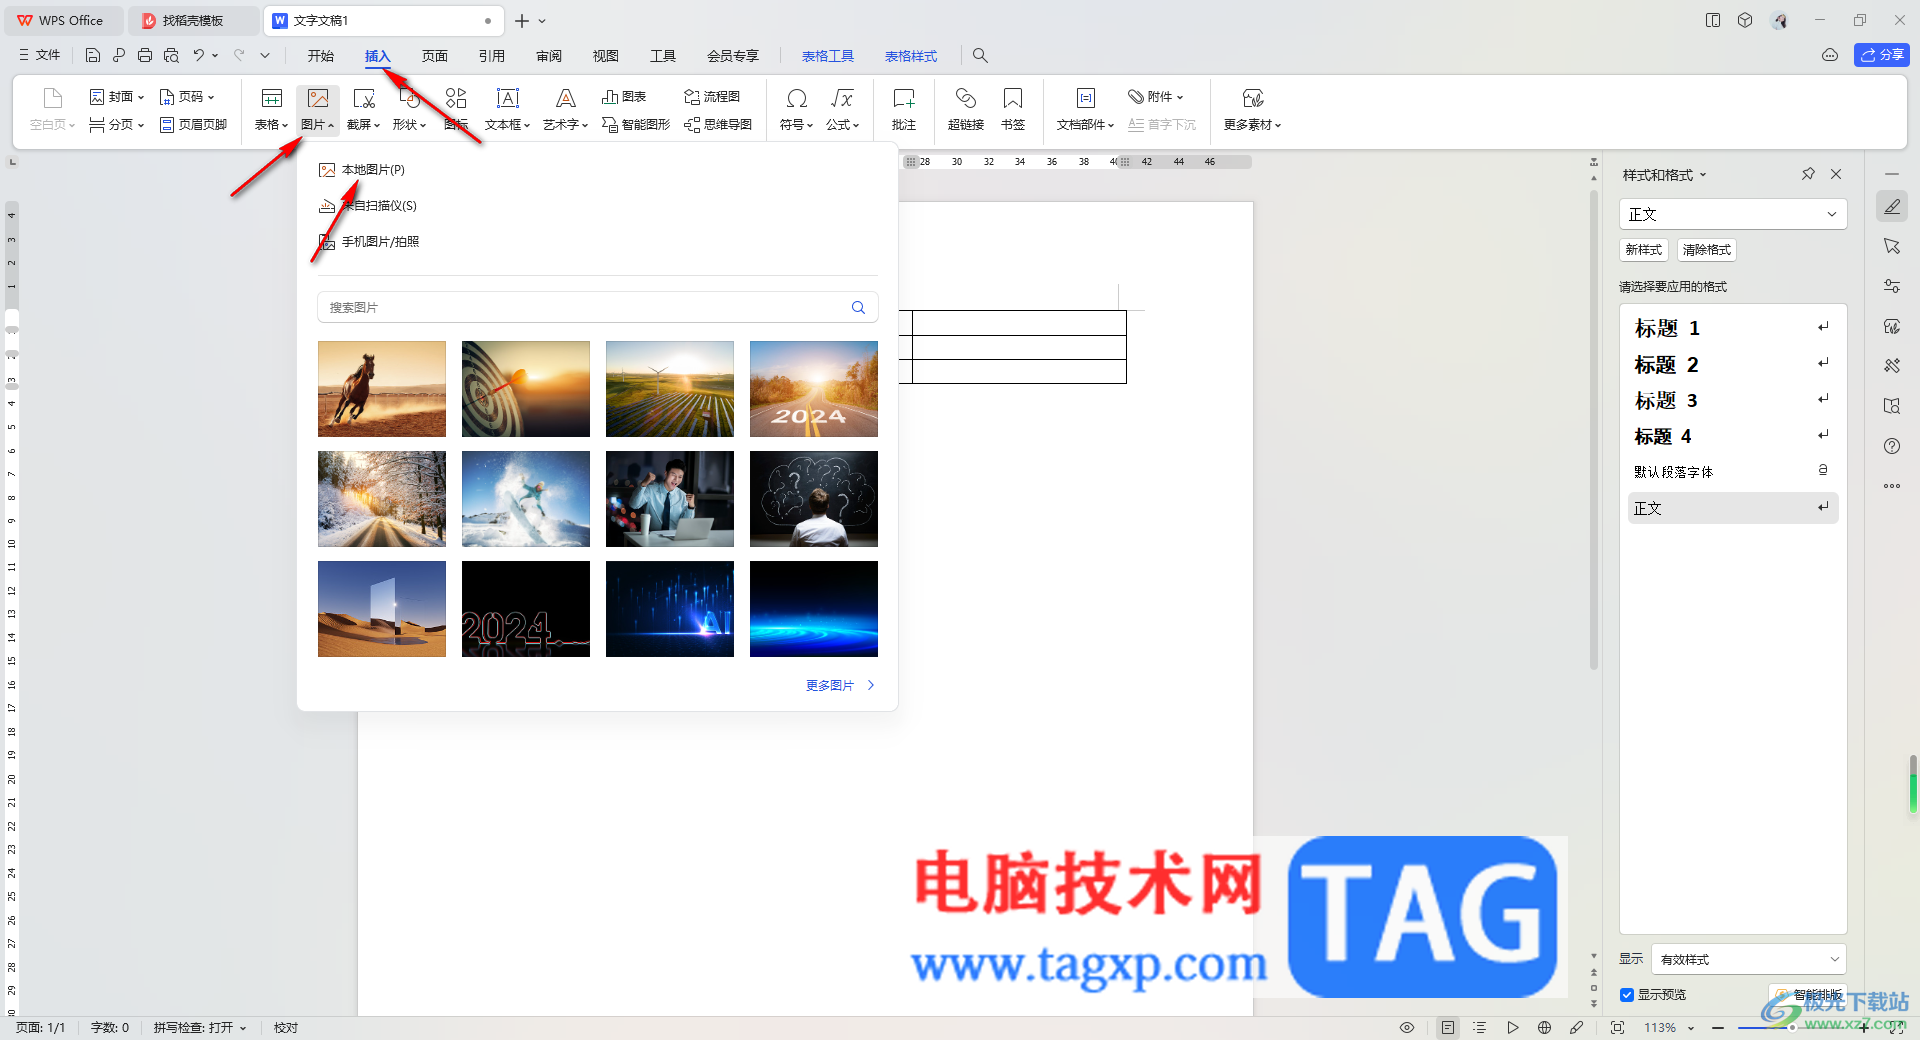Insert a Mind Map (思维导图)

click(718, 125)
